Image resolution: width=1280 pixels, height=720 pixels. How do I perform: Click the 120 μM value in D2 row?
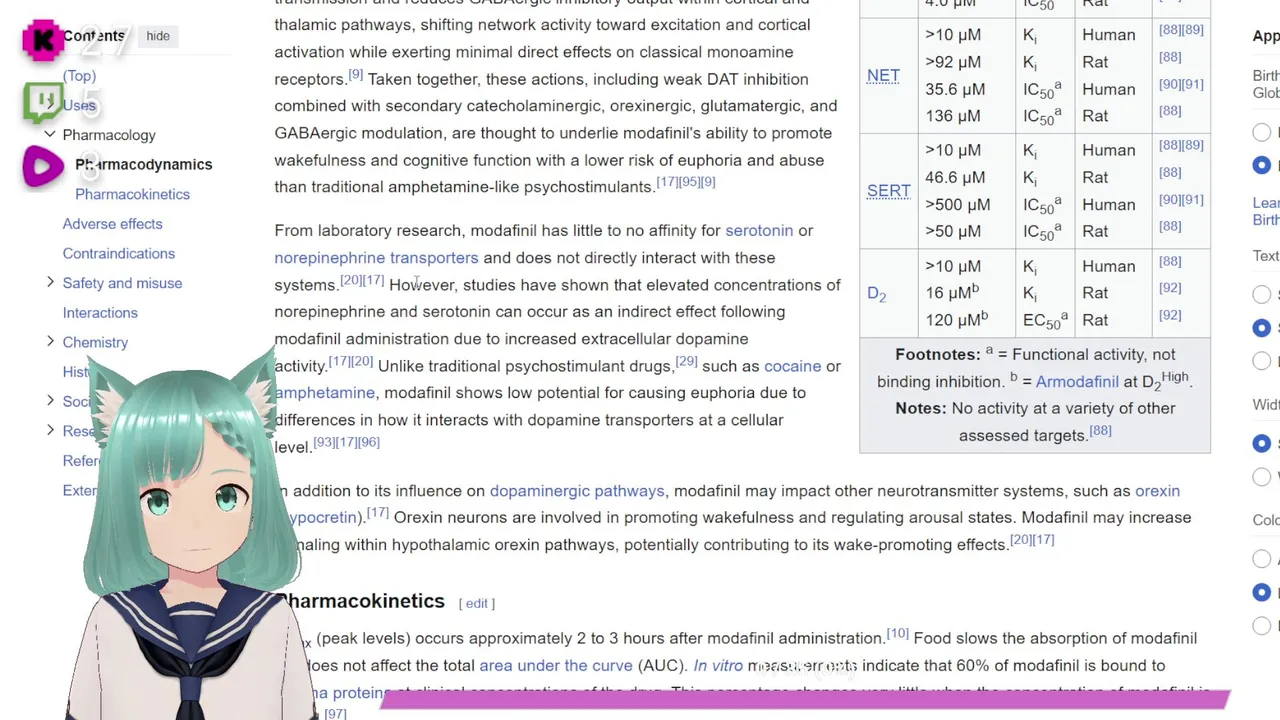point(956,319)
